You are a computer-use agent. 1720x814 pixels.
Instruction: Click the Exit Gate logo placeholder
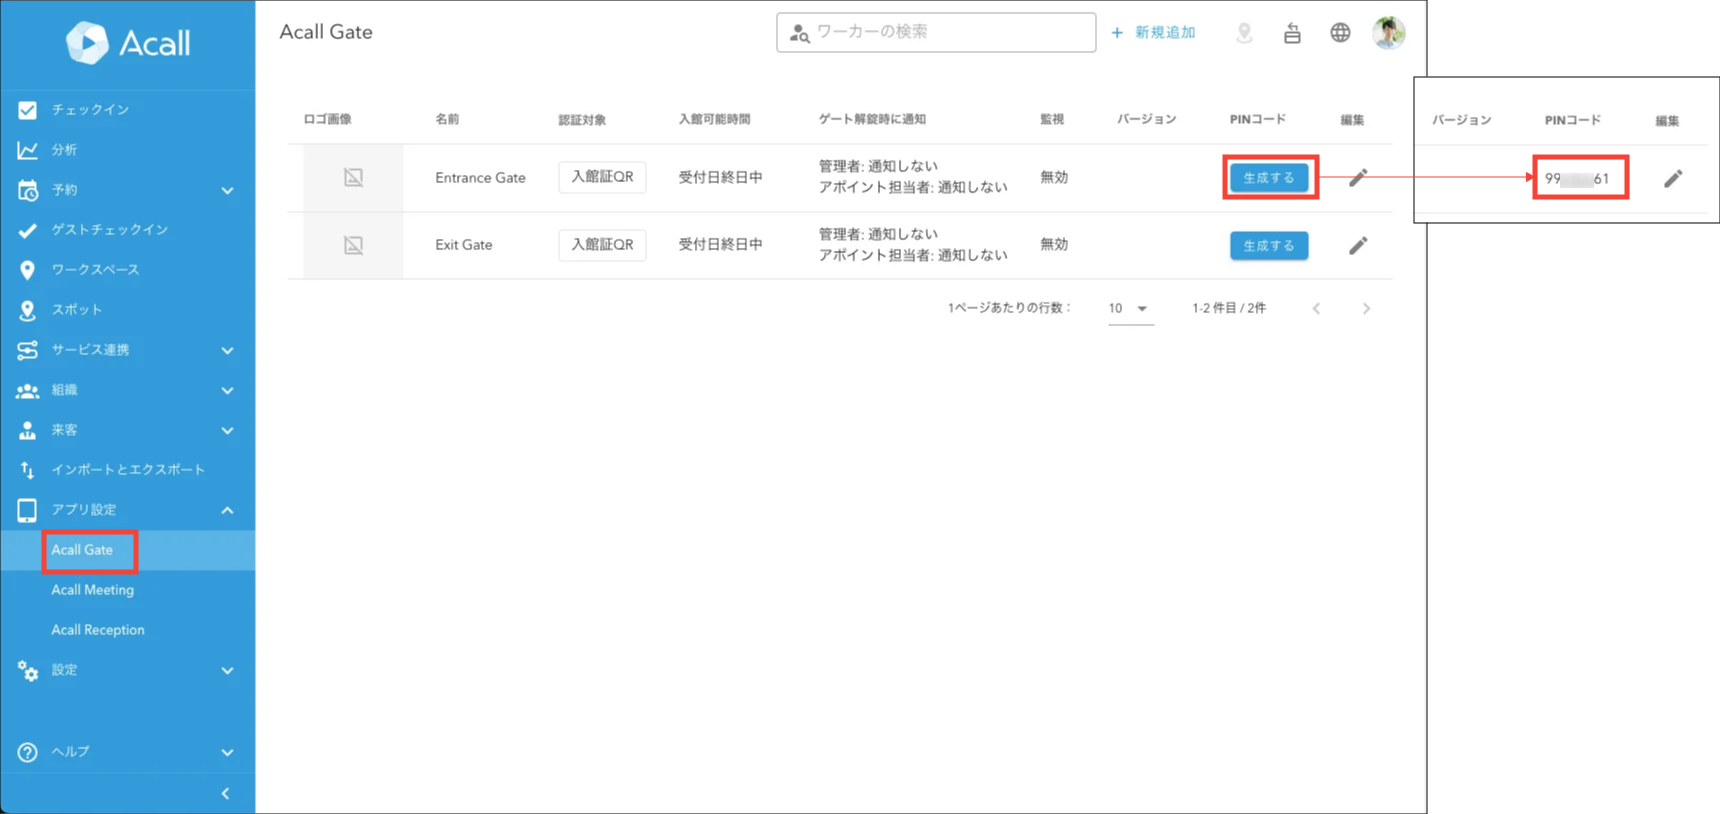click(353, 245)
